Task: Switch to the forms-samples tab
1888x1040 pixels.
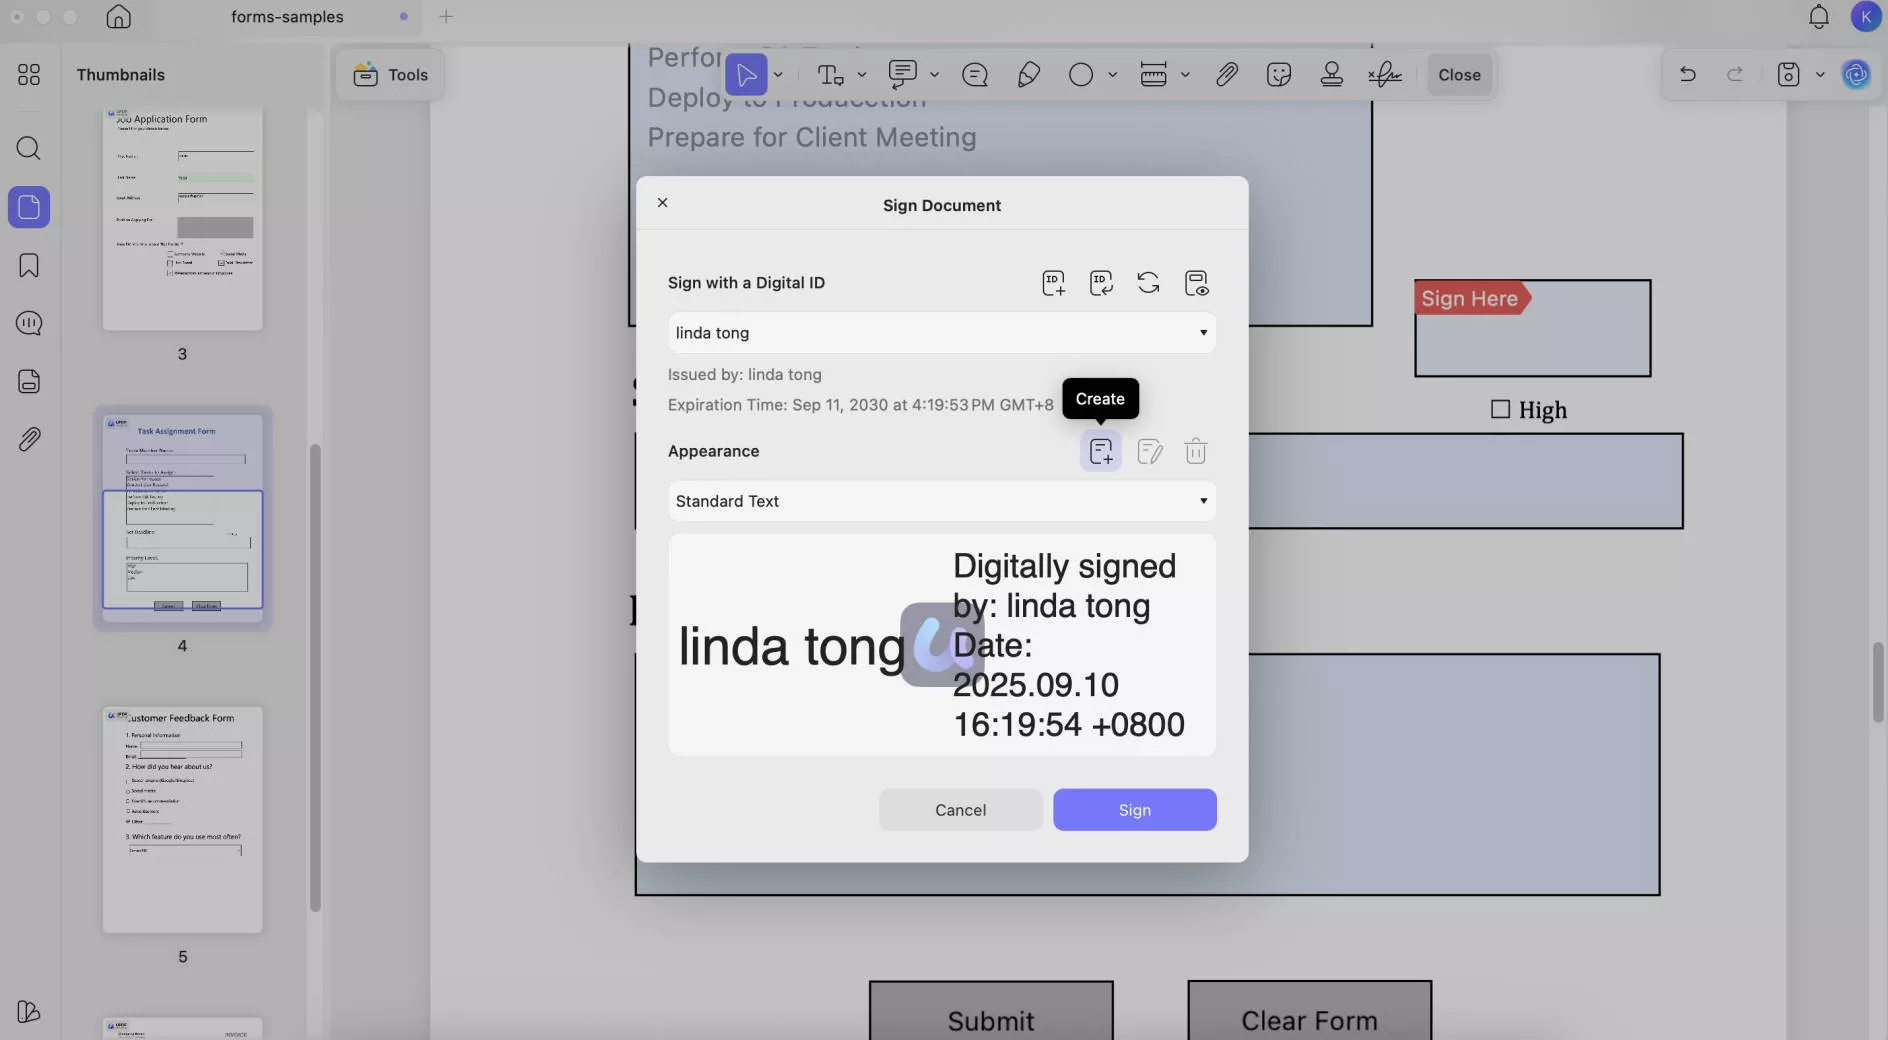Action: (288, 17)
